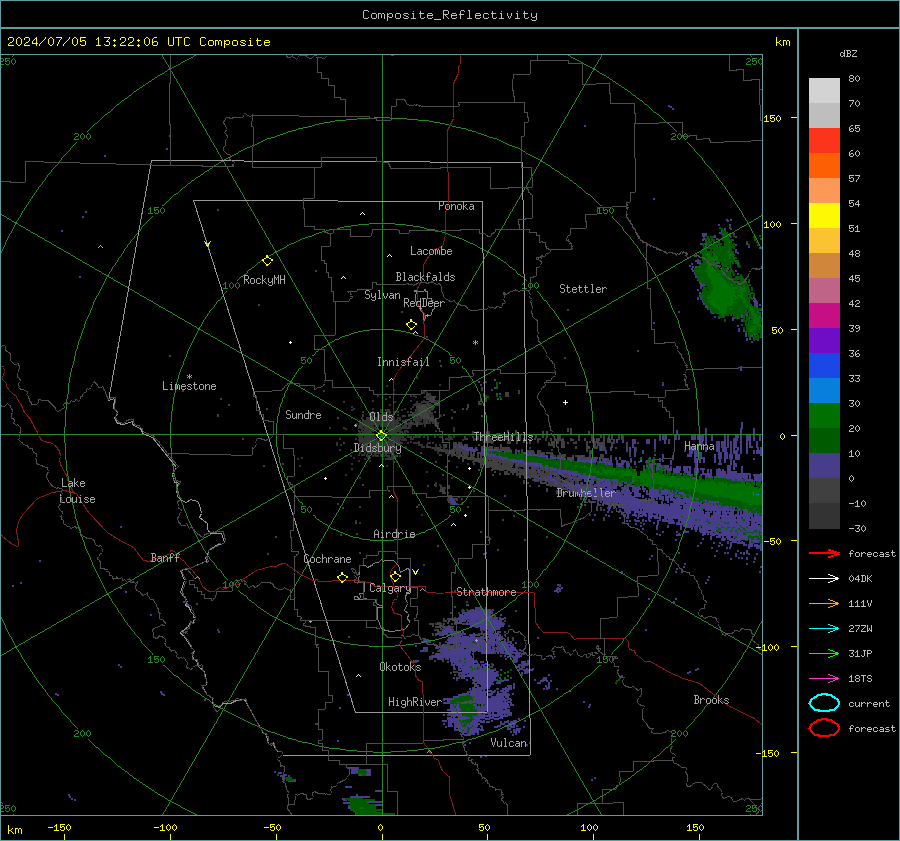900x841 pixels.
Task: Select the cyan current ellipse icon
Action: pos(824,703)
